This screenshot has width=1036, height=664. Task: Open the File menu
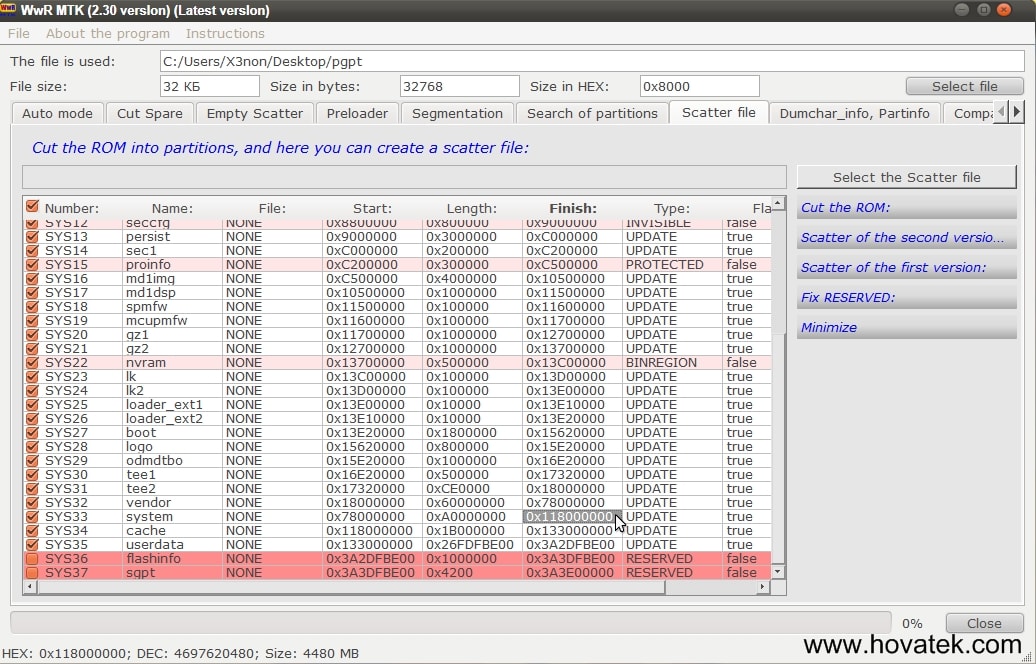[18, 33]
